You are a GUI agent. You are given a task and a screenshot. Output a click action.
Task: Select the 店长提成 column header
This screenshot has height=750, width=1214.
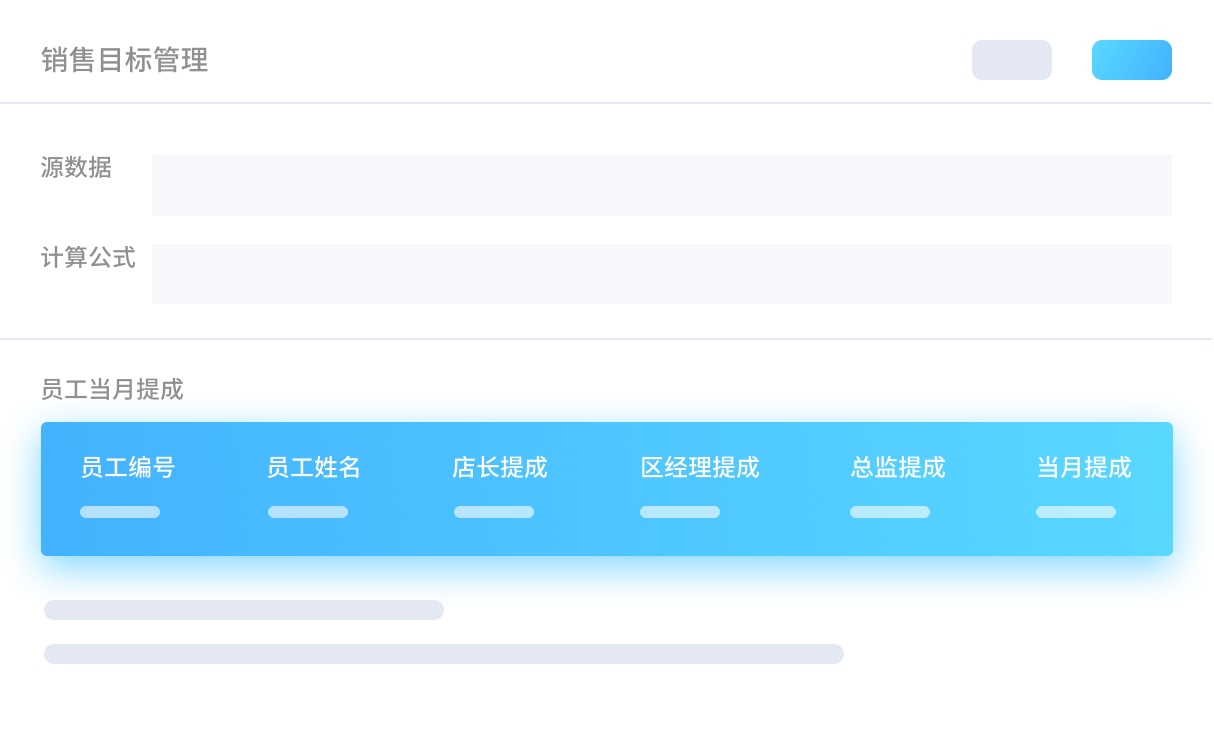[x=500, y=467]
